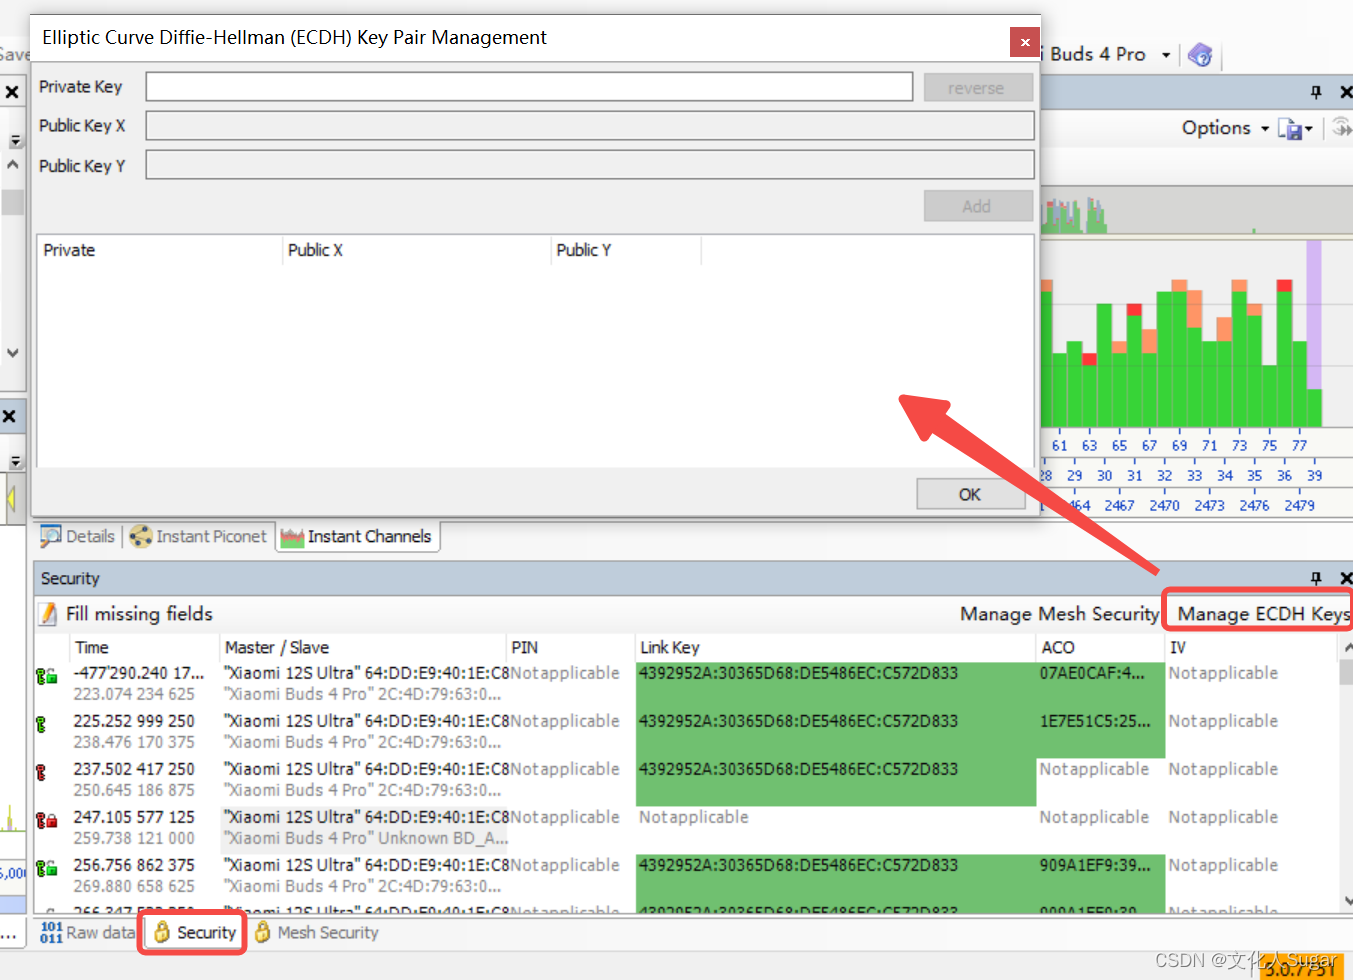Close the top-left panel with its X
The width and height of the screenshot is (1353, 980).
point(12,92)
